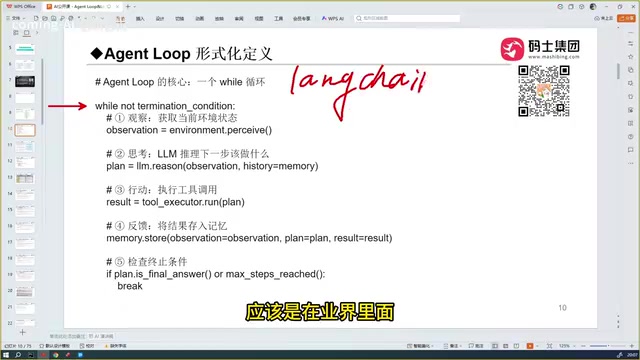
Task: Select the 审阅 (Review) ribbon tab
Action: (x=239, y=19)
